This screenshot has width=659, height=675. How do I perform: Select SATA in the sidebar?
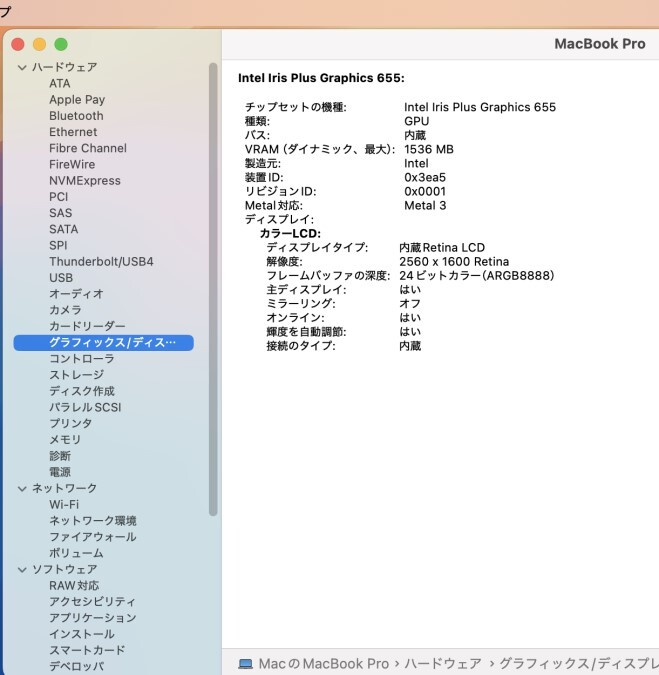coord(63,229)
